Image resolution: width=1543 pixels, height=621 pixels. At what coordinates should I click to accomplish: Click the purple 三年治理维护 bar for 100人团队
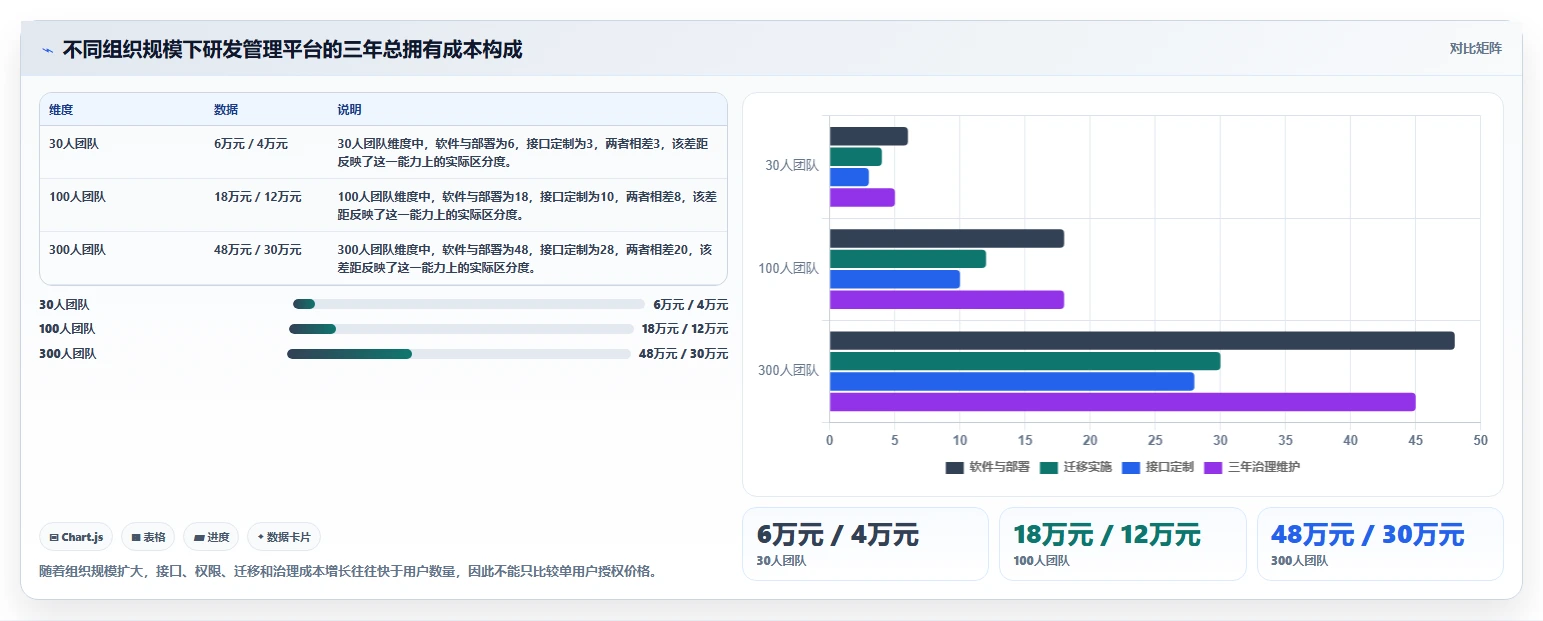[x=947, y=300]
